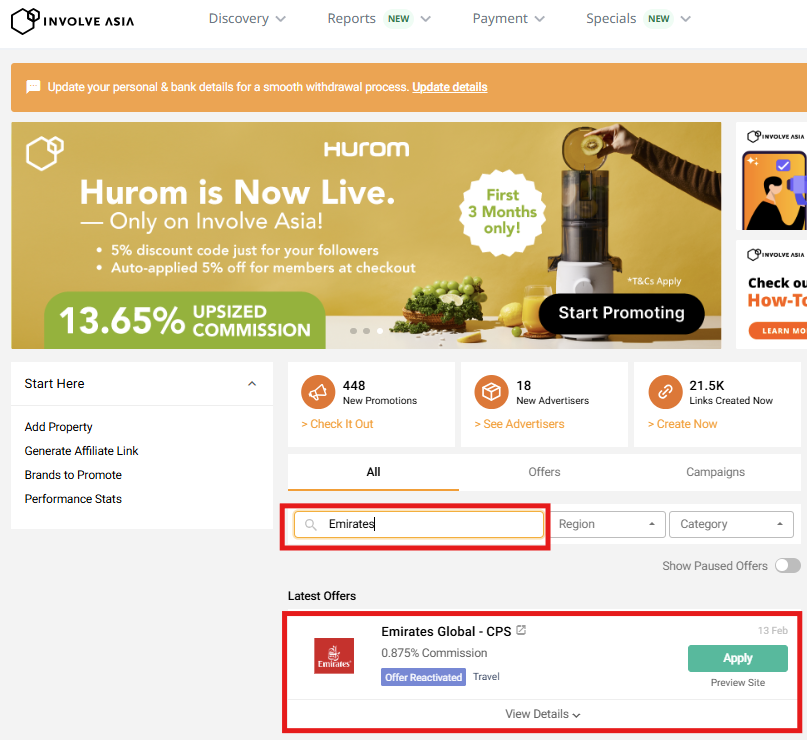Collapse the Start Here panel

pos(252,384)
